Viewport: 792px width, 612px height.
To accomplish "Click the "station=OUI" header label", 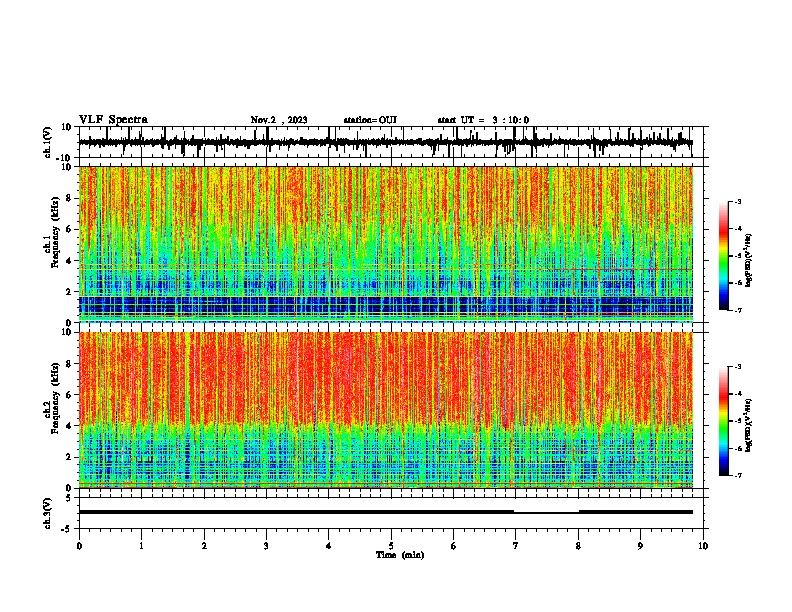I will tap(370, 120).
